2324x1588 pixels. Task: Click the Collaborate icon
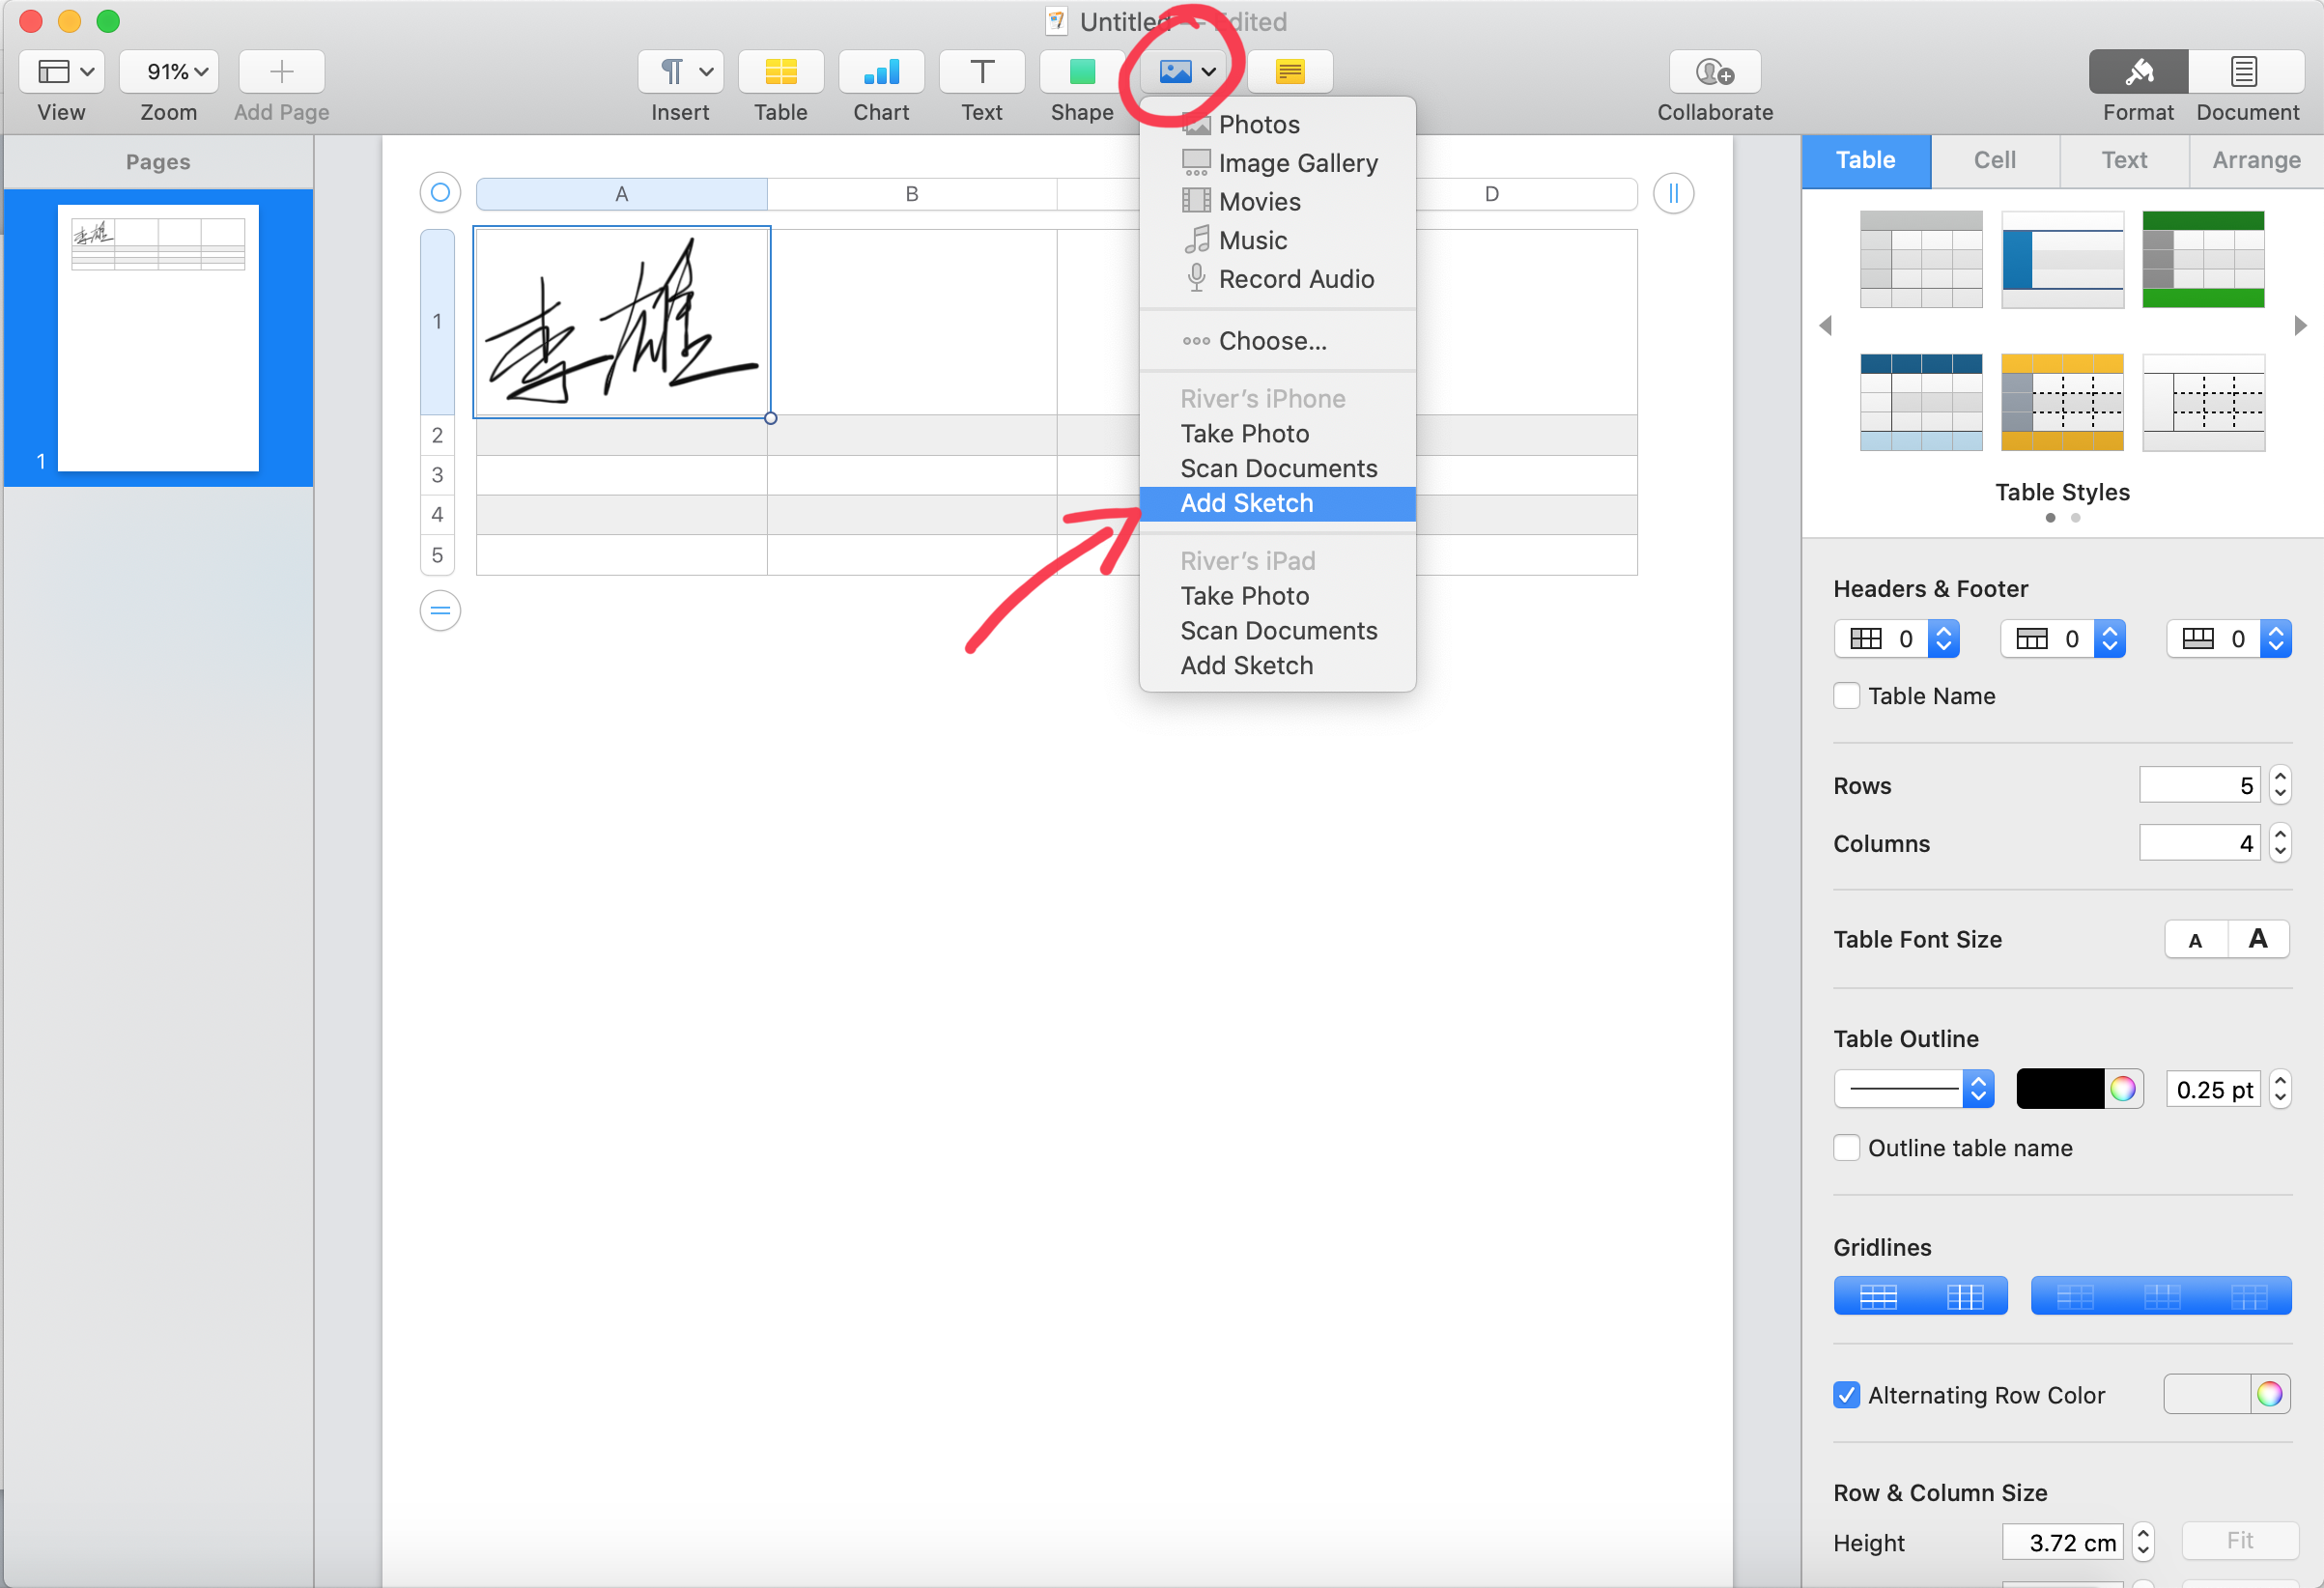click(1714, 72)
